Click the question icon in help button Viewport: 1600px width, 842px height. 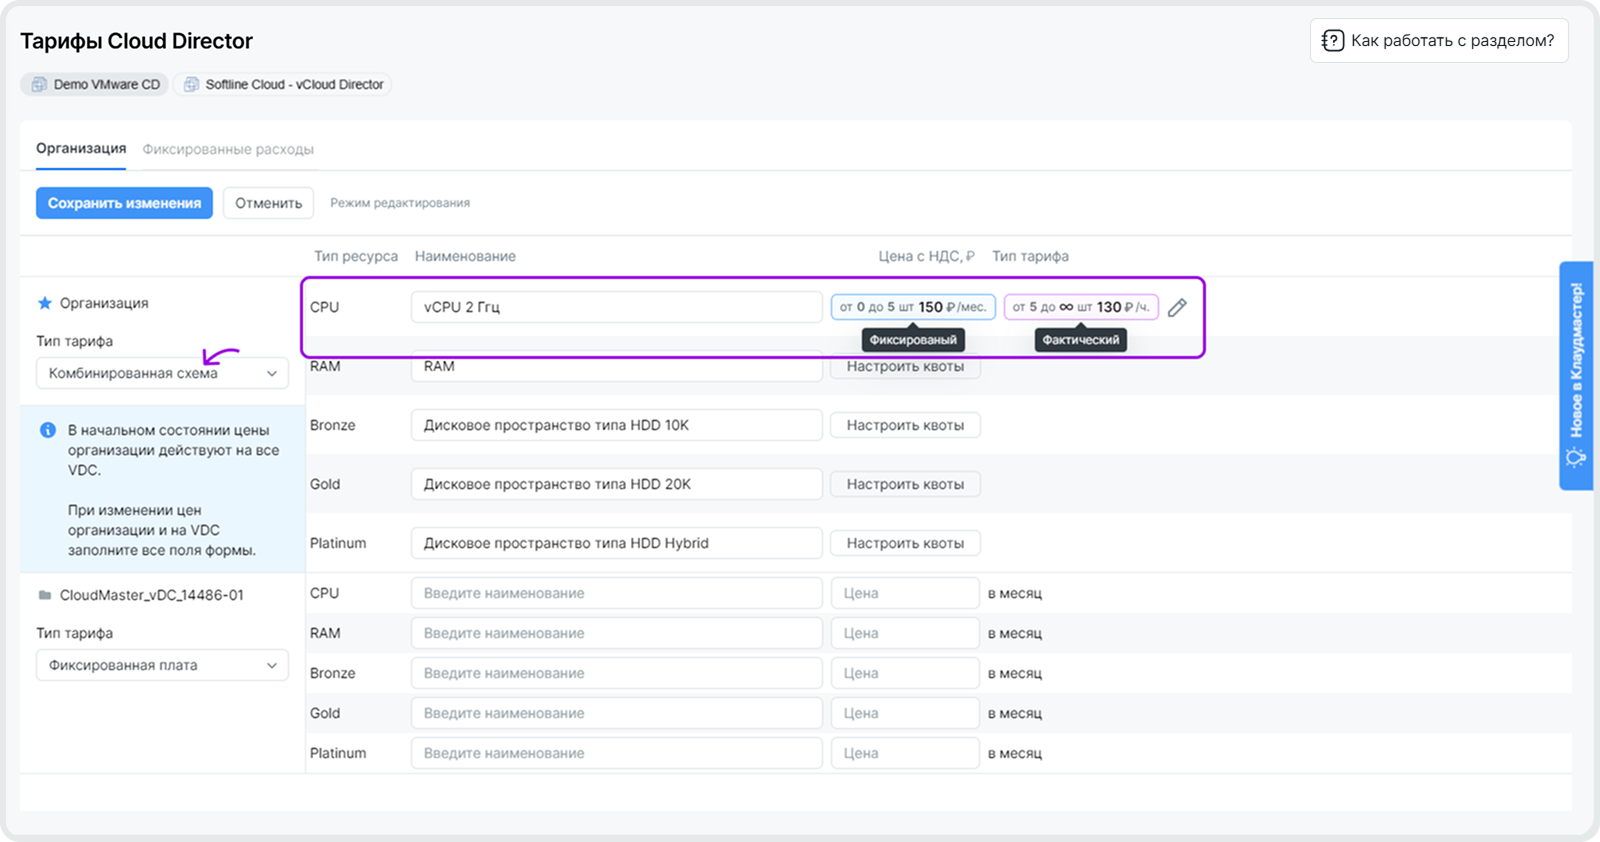(x=1332, y=41)
